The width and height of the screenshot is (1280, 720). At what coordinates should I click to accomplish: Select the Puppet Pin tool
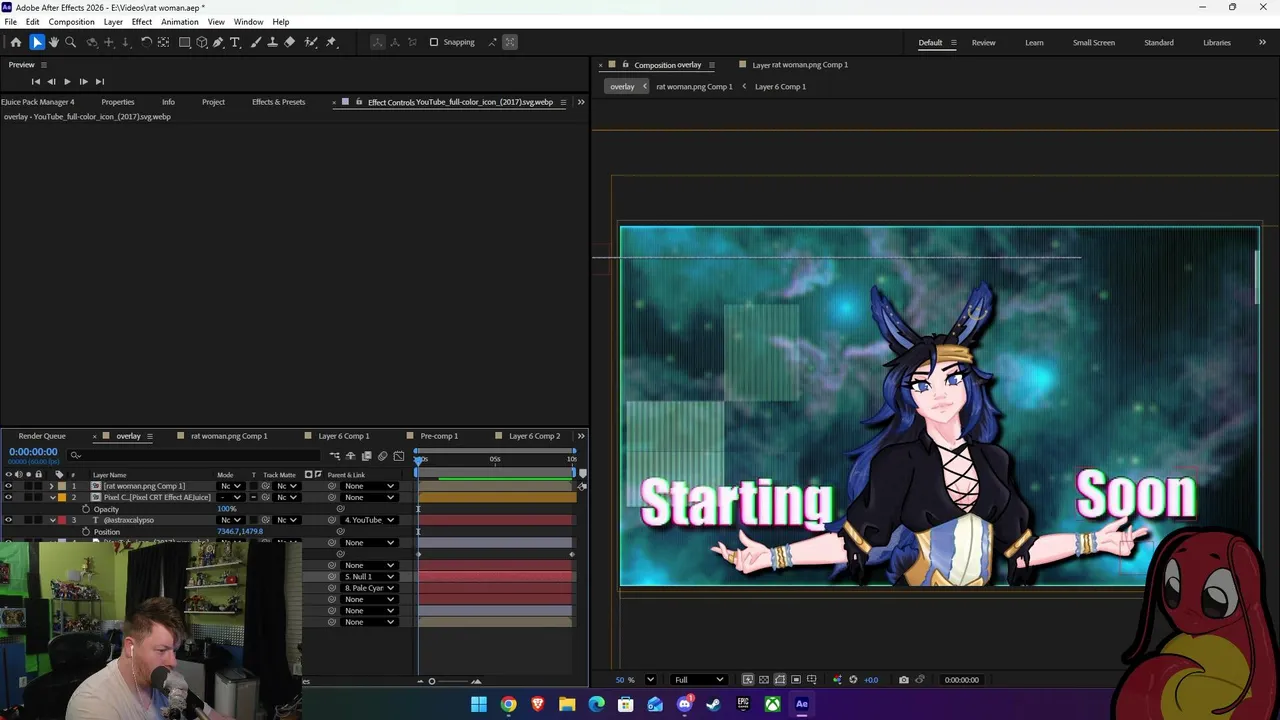tap(331, 42)
